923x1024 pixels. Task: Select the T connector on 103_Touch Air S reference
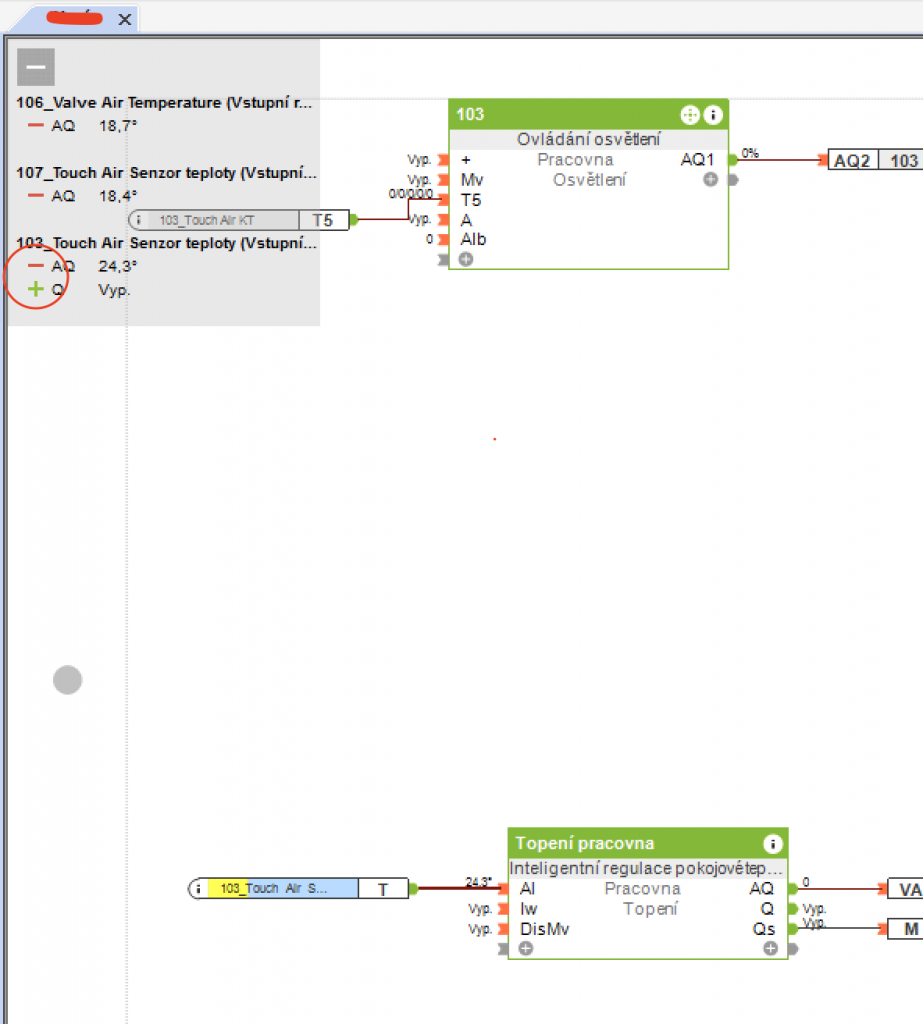(x=383, y=888)
